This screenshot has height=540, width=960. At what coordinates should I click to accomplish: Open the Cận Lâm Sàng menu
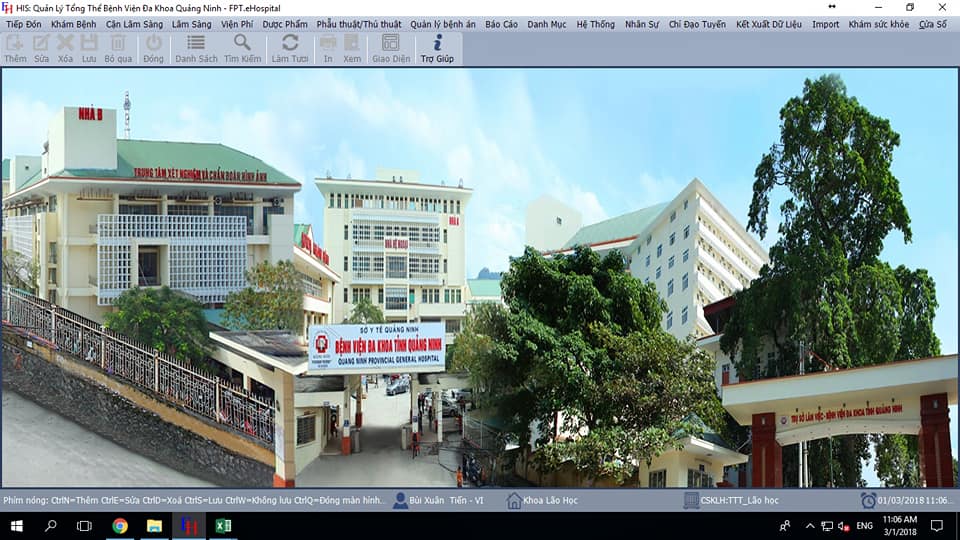click(x=134, y=24)
